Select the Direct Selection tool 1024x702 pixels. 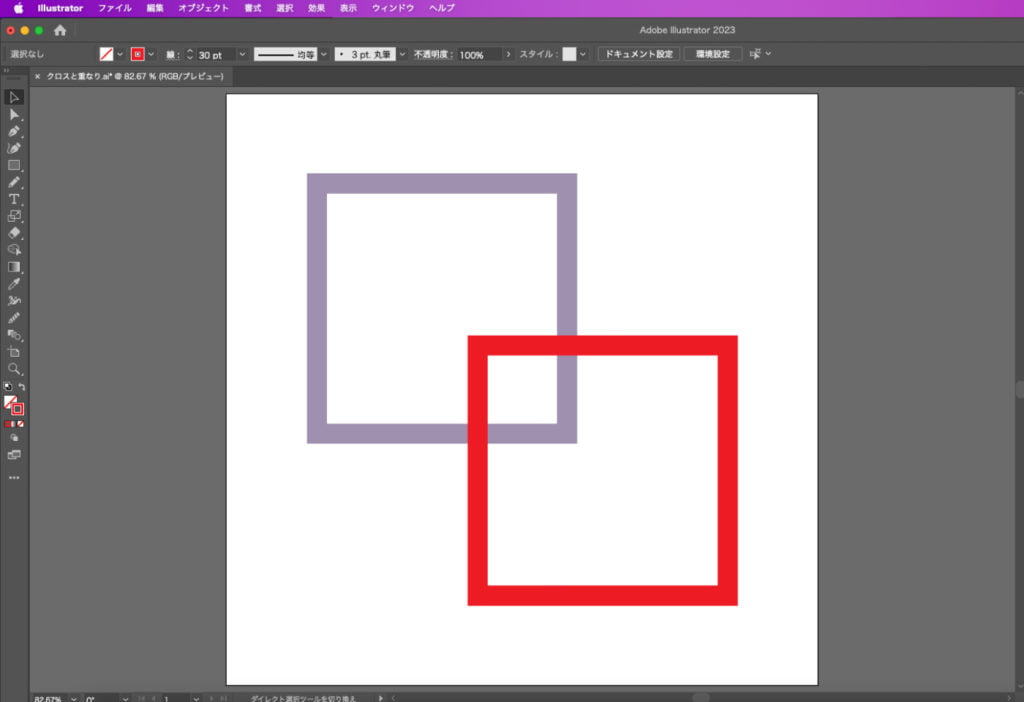(x=14, y=114)
